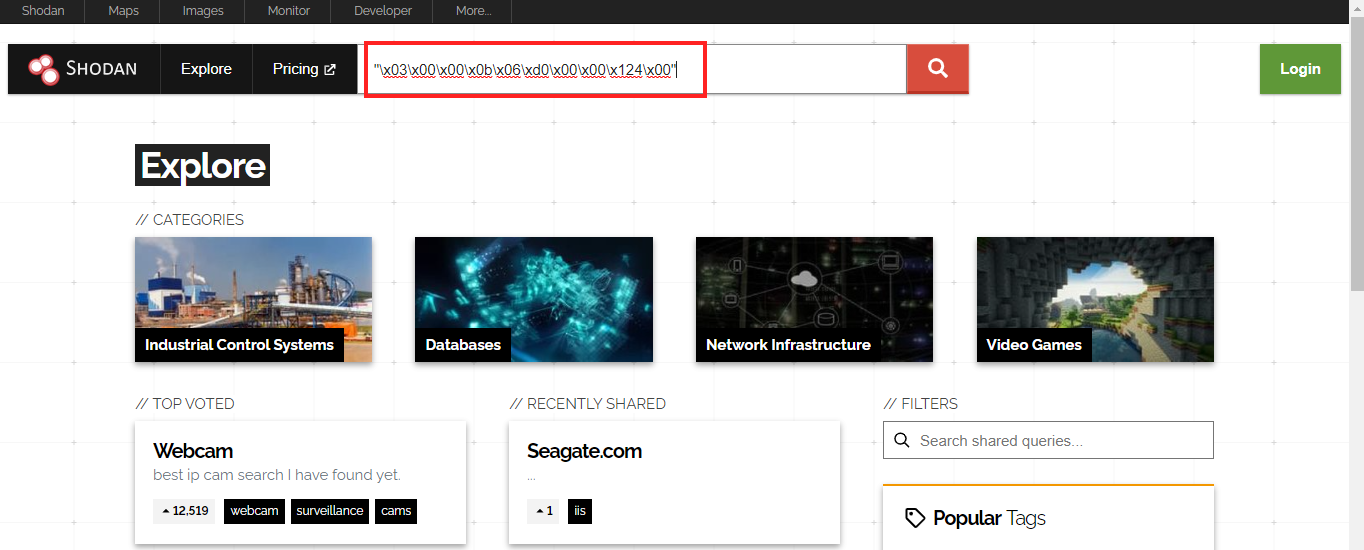
Task: Click the "// RECENTLY SHARED" heading
Action: click(x=587, y=404)
